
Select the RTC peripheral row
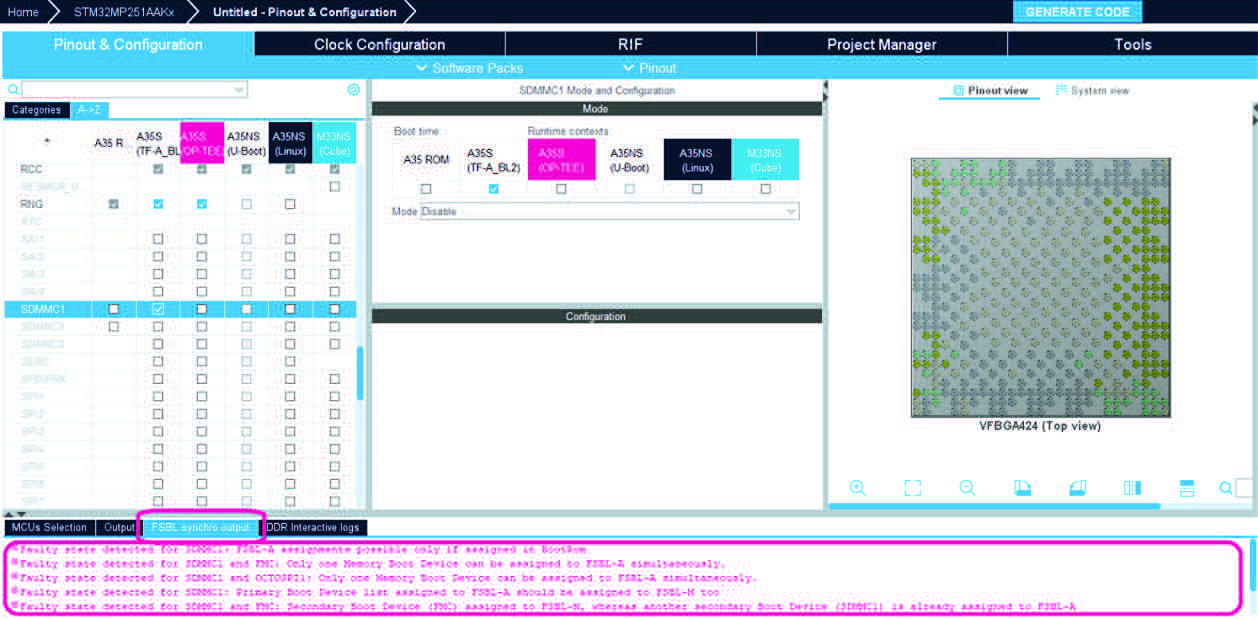180,222
